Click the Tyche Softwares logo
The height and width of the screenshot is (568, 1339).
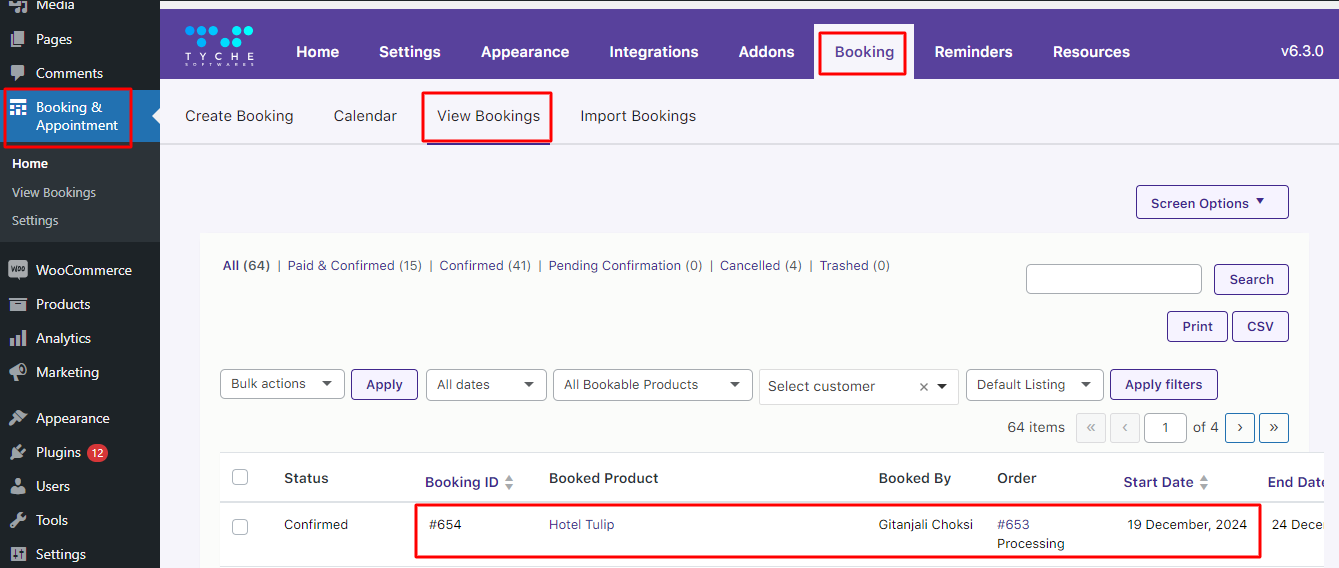click(x=219, y=46)
